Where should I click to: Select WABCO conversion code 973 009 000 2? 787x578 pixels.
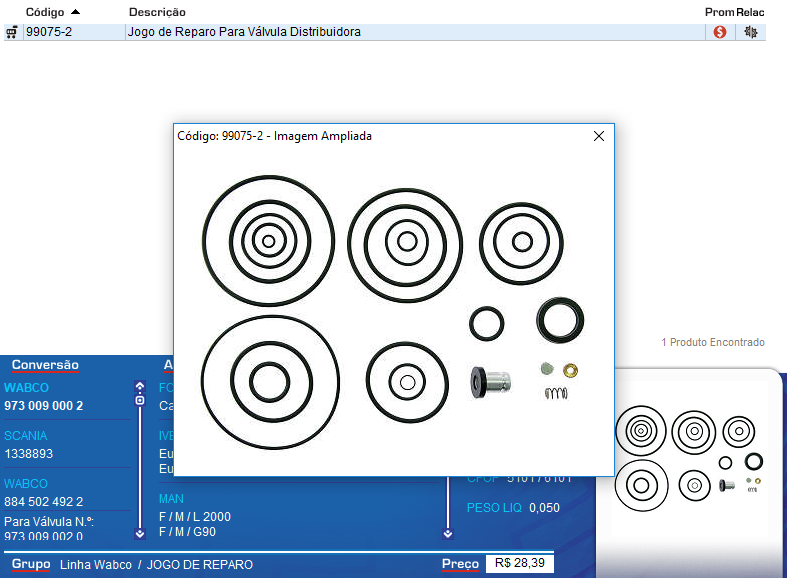[44, 405]
